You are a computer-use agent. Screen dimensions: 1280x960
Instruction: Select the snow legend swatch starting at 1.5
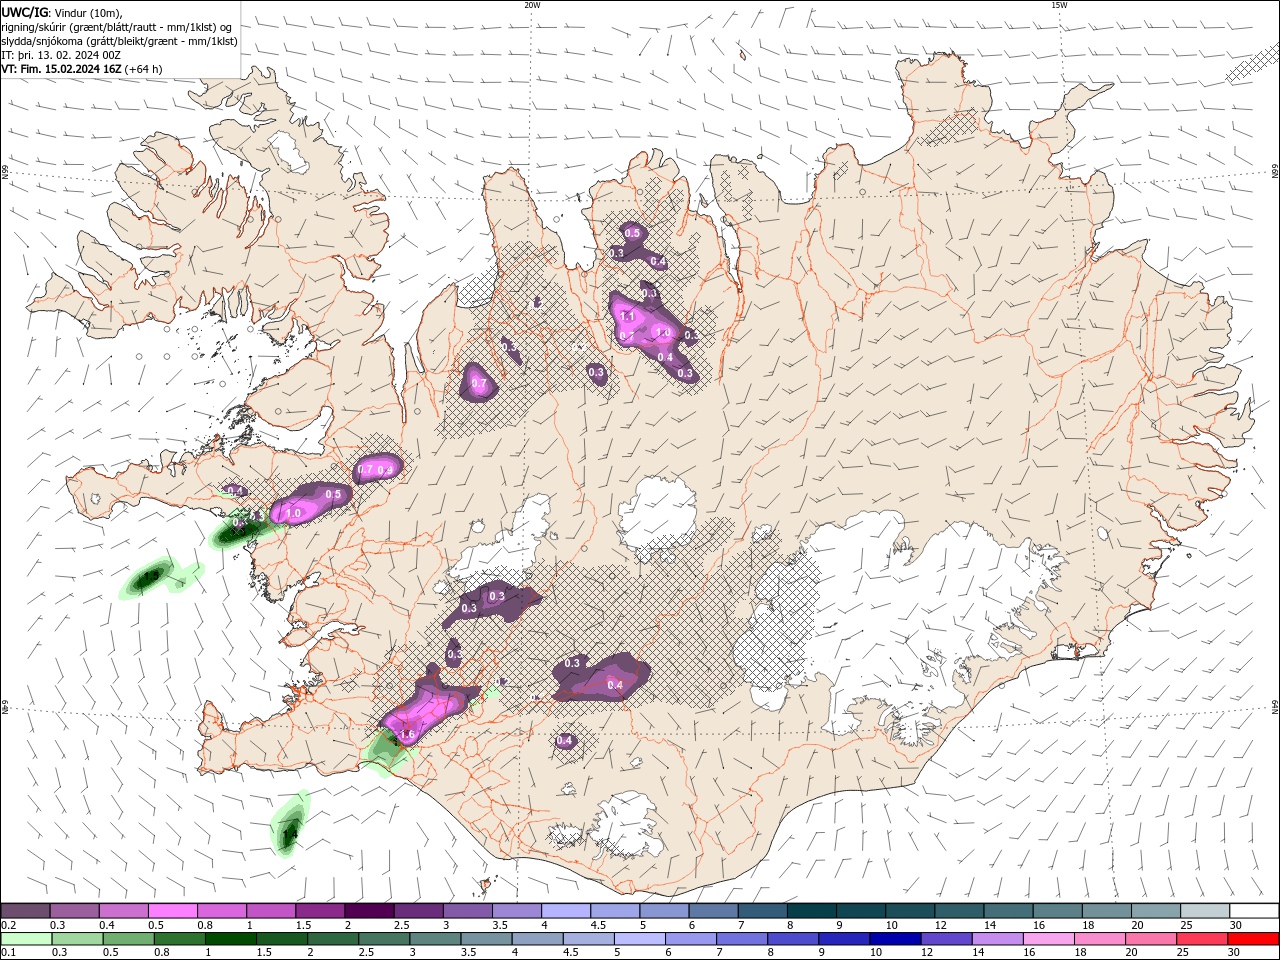pos(319,910)
